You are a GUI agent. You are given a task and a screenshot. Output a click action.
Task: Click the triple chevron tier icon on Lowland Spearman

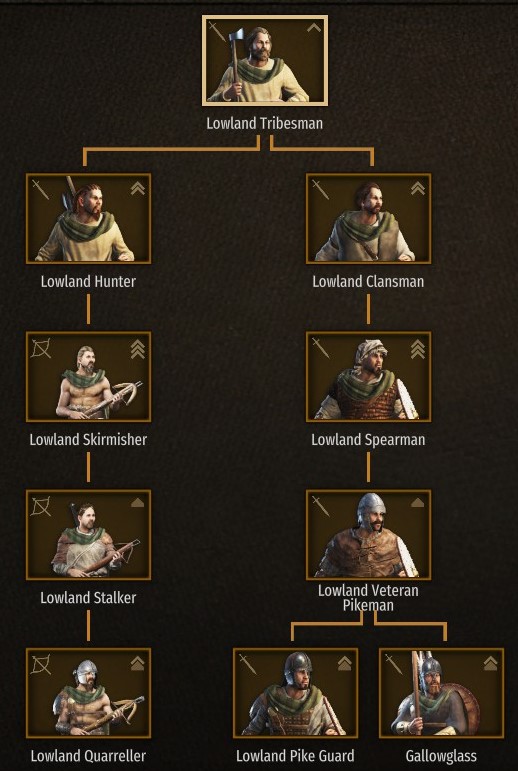[418, 349]
